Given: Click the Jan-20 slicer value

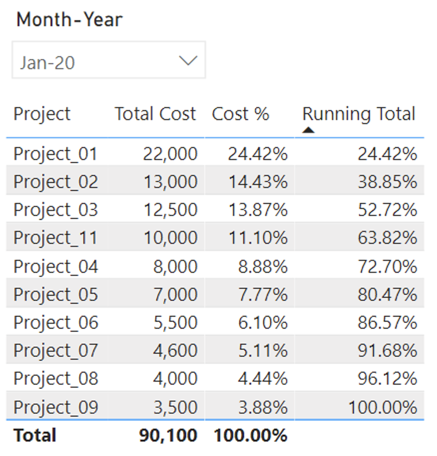Looking at the screenshot, I should tap(47, 63).
